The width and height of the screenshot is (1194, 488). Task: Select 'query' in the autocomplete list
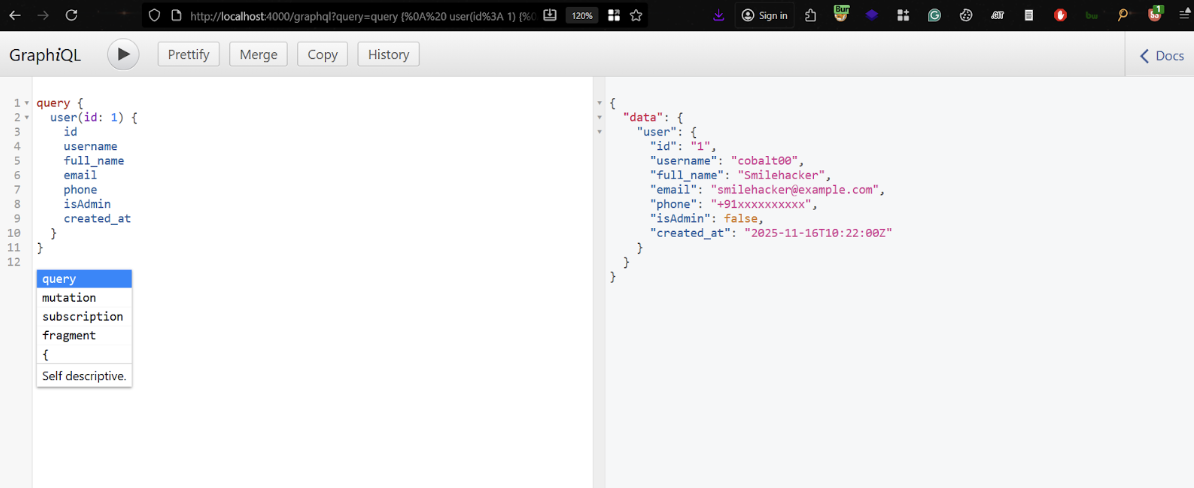(x=85, y=279)
